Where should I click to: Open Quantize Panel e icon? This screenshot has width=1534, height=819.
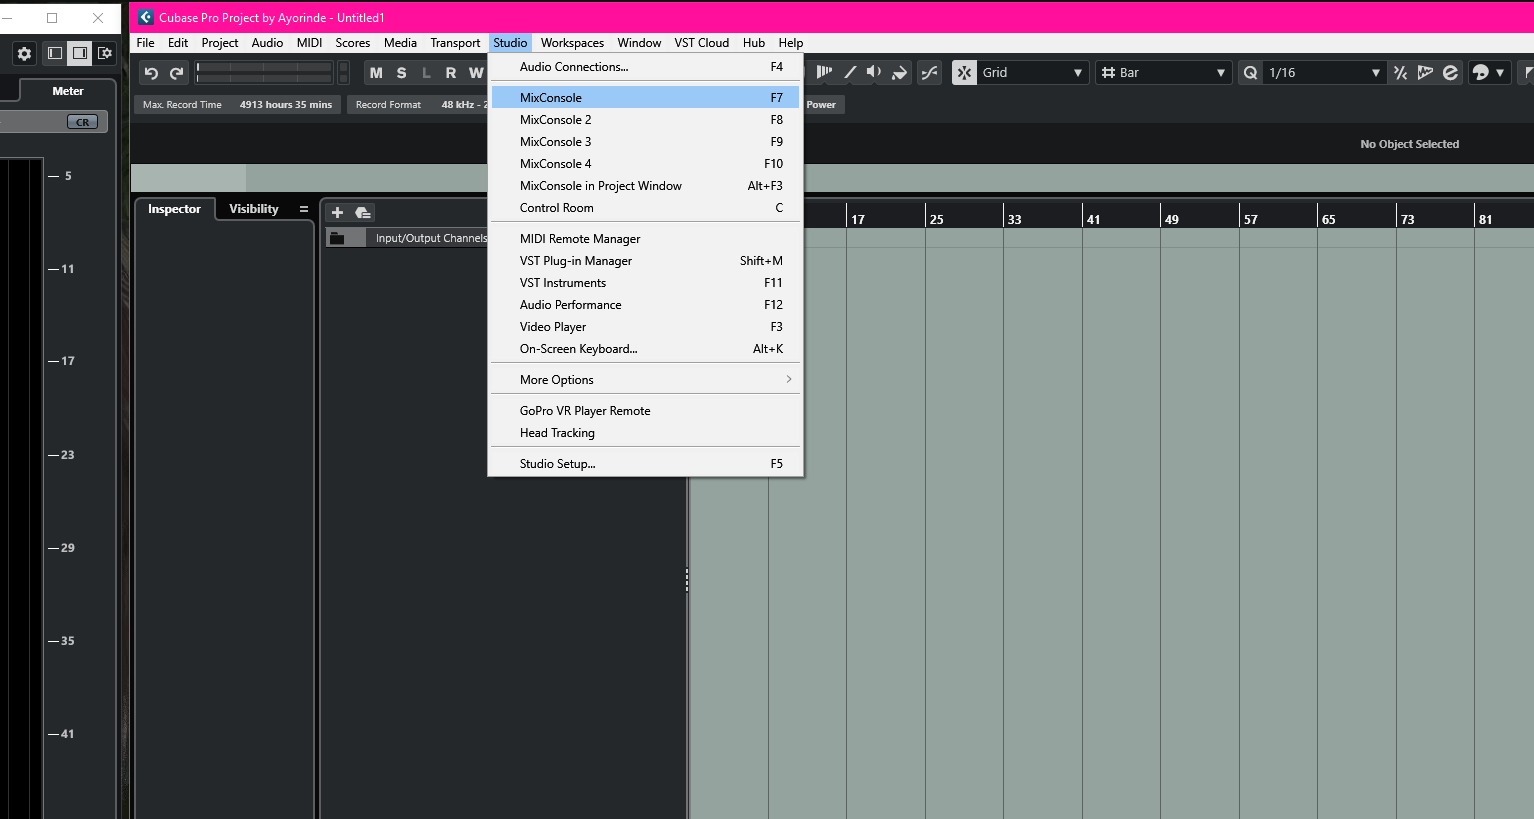click(1450, 72)
